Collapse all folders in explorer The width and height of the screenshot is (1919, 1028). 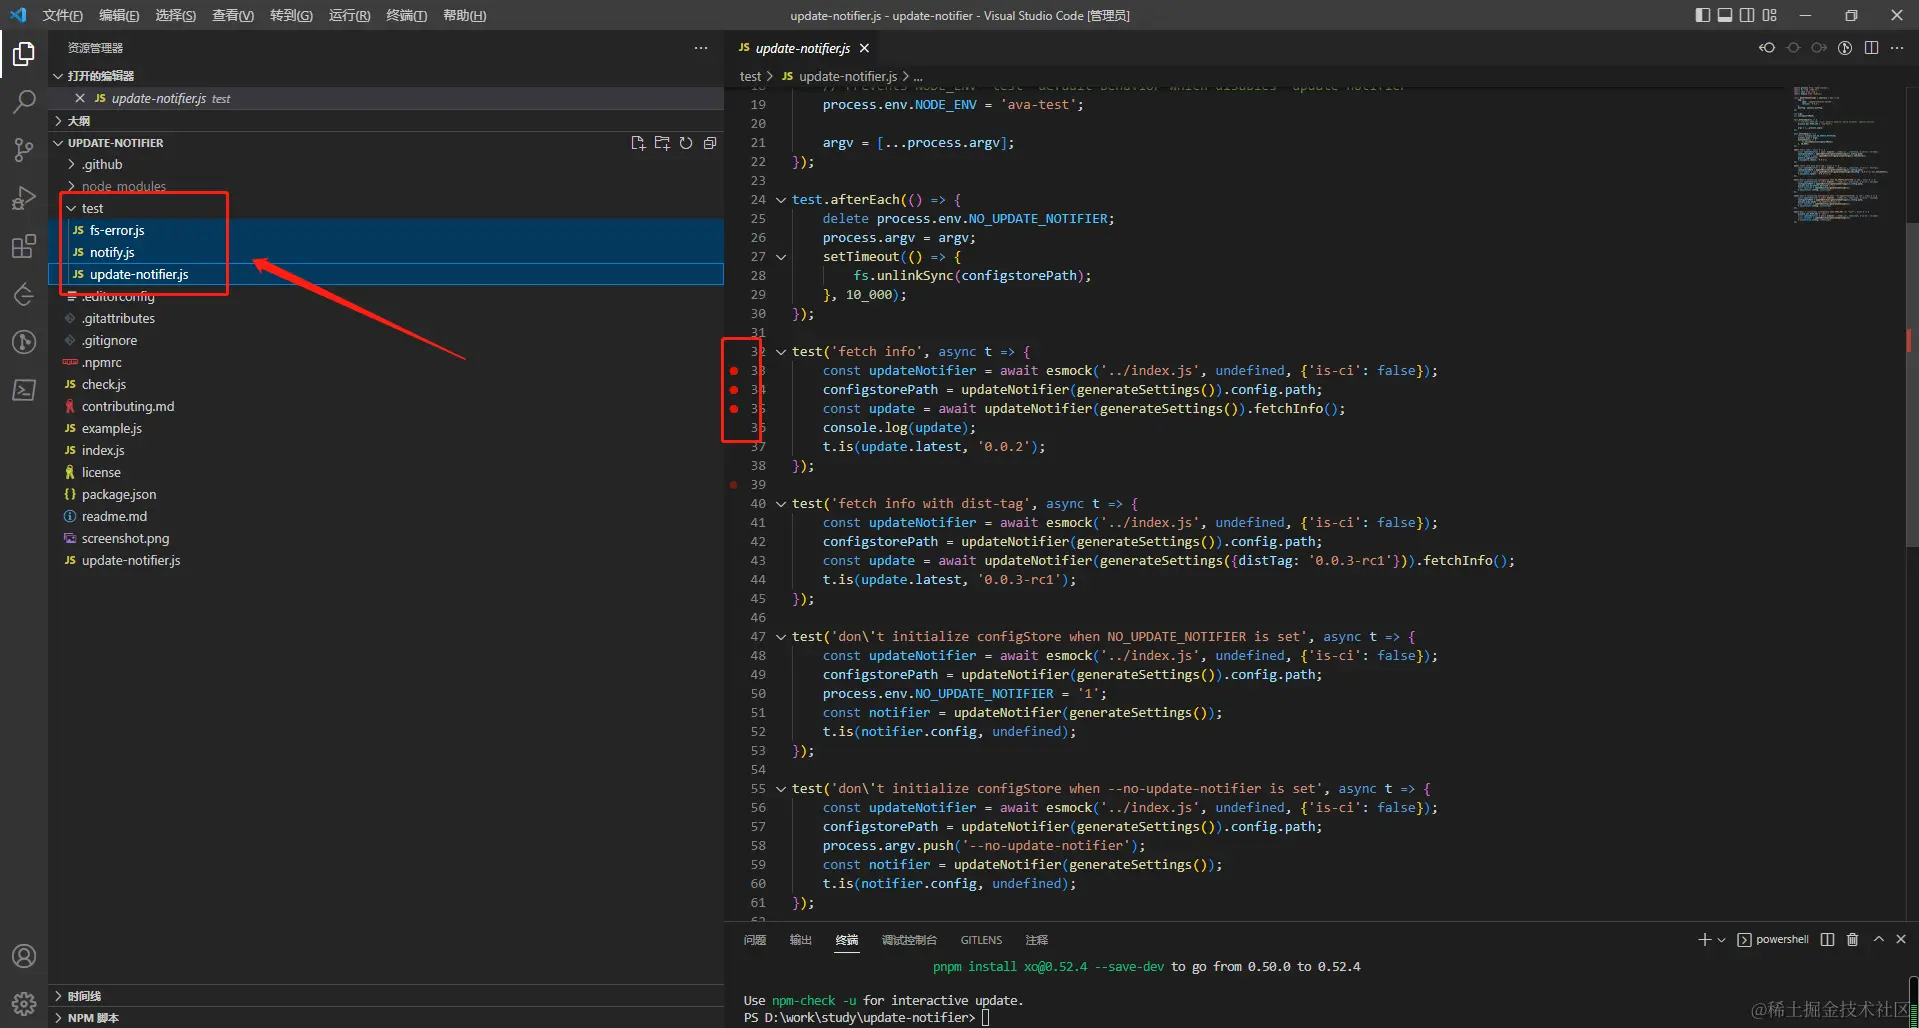click(x=710, y=143)
